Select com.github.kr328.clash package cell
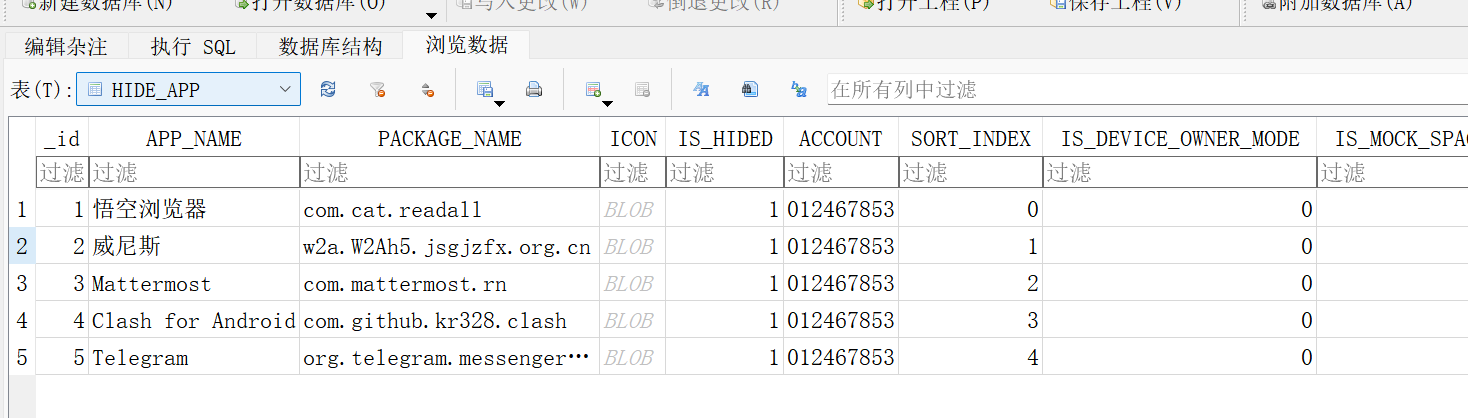This screenshot has height=418, width=1468. coord(449,321)
